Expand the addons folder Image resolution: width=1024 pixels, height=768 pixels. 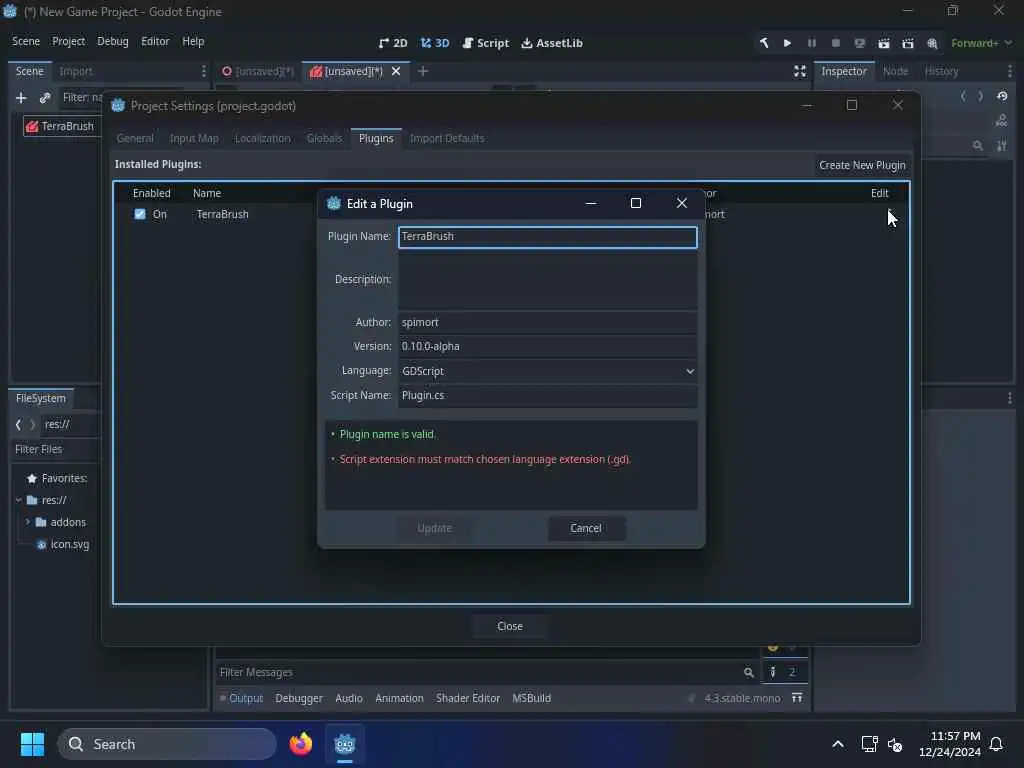(x=27, y=522)
